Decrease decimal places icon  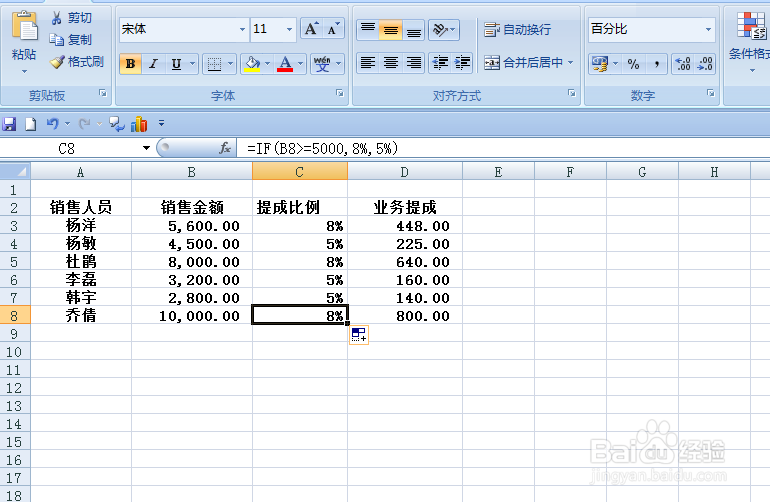(705, 64)
